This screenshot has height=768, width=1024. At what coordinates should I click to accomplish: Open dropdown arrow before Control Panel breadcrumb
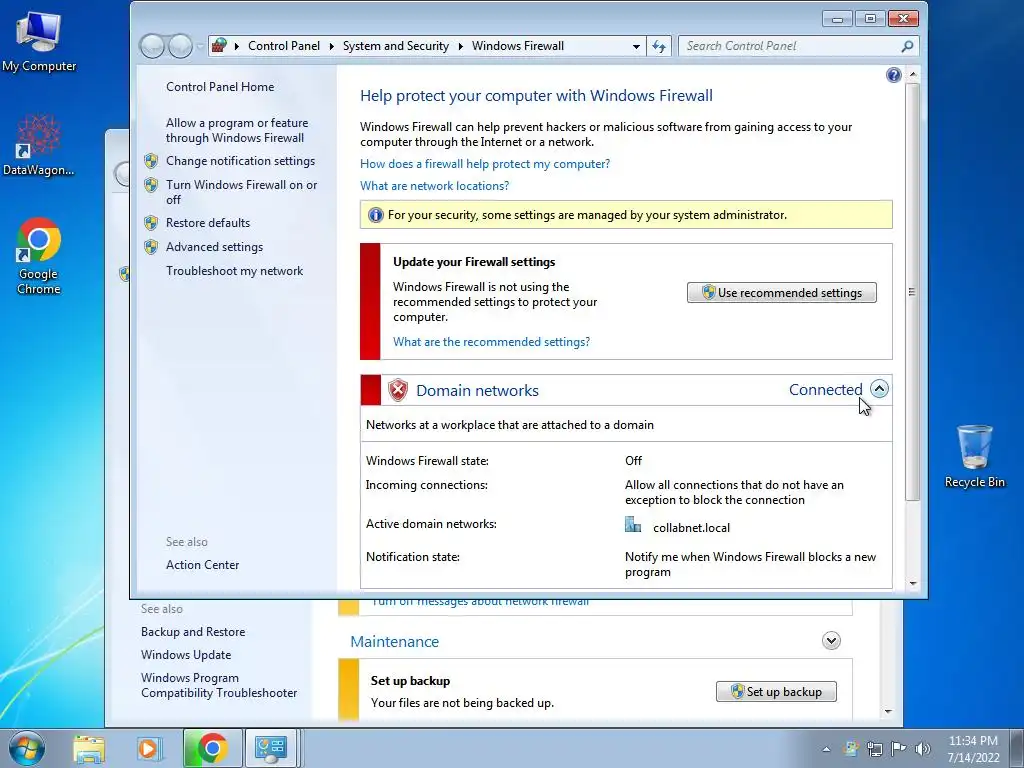236,46
